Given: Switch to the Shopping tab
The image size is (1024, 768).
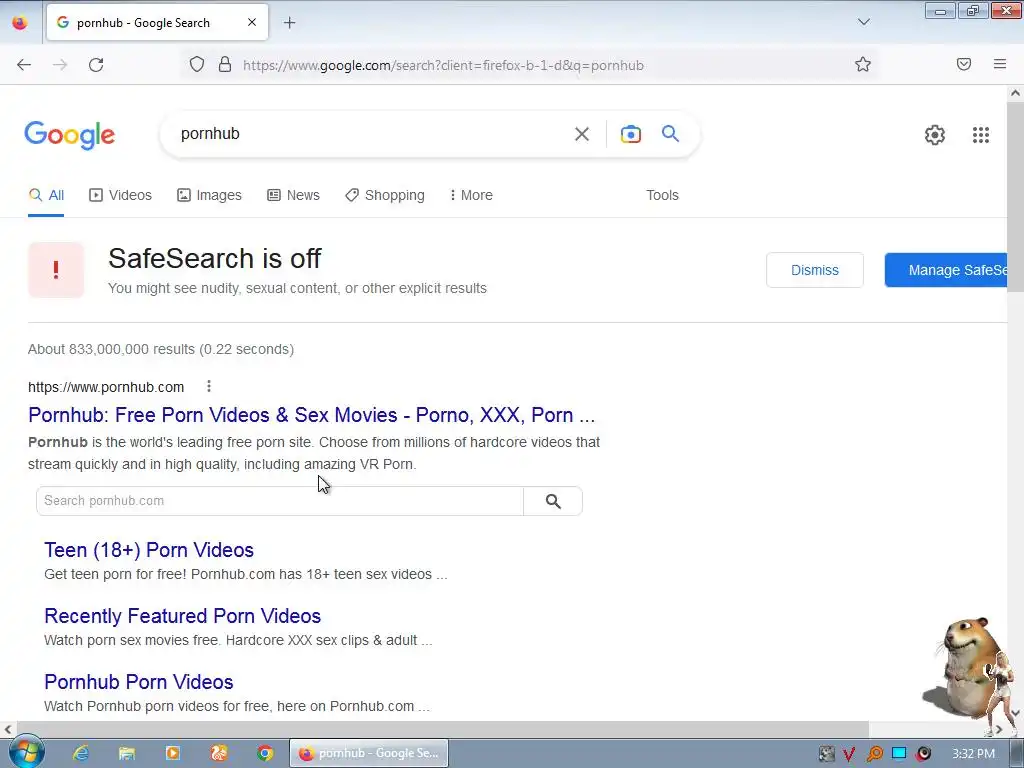Looking at the screenshot, I should pyautogui.click(x=385, y=195).
